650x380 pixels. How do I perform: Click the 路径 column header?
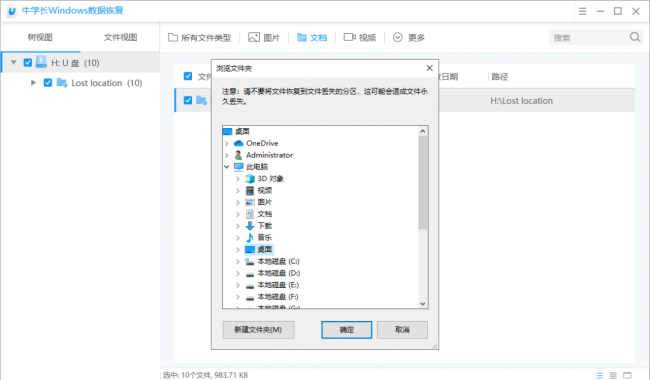pos(500,77)
